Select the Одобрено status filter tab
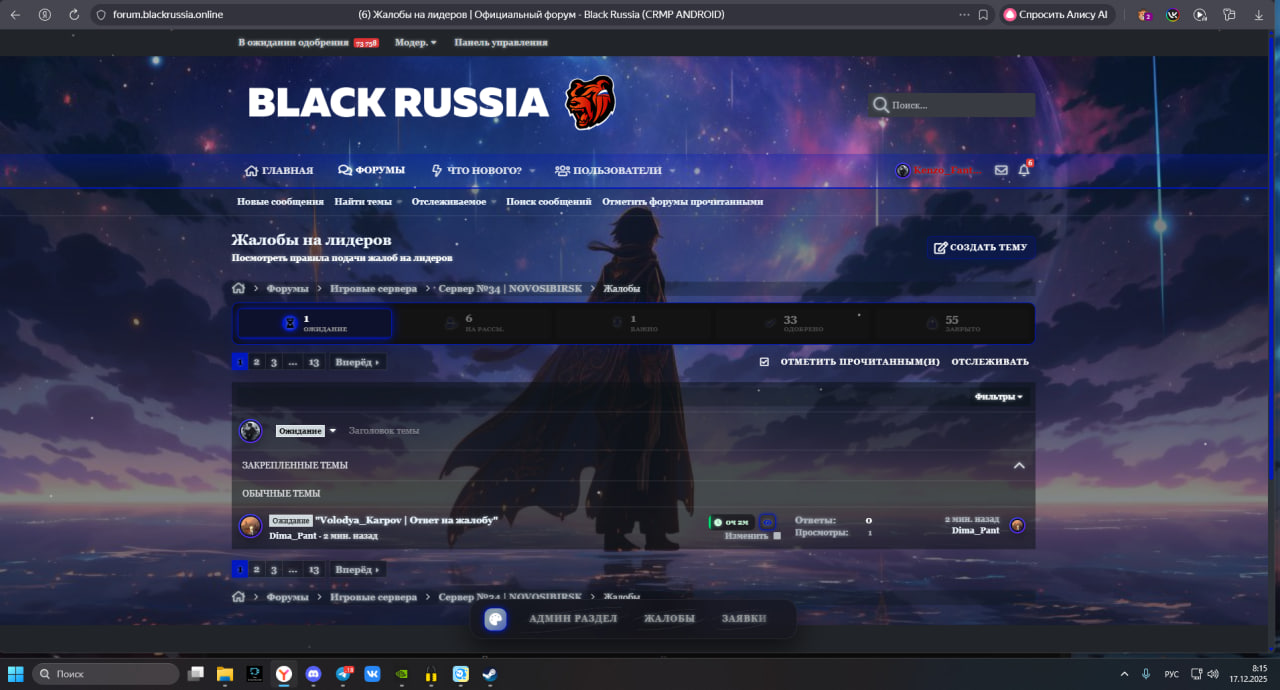1280x690 pixels. coord(793,323)
